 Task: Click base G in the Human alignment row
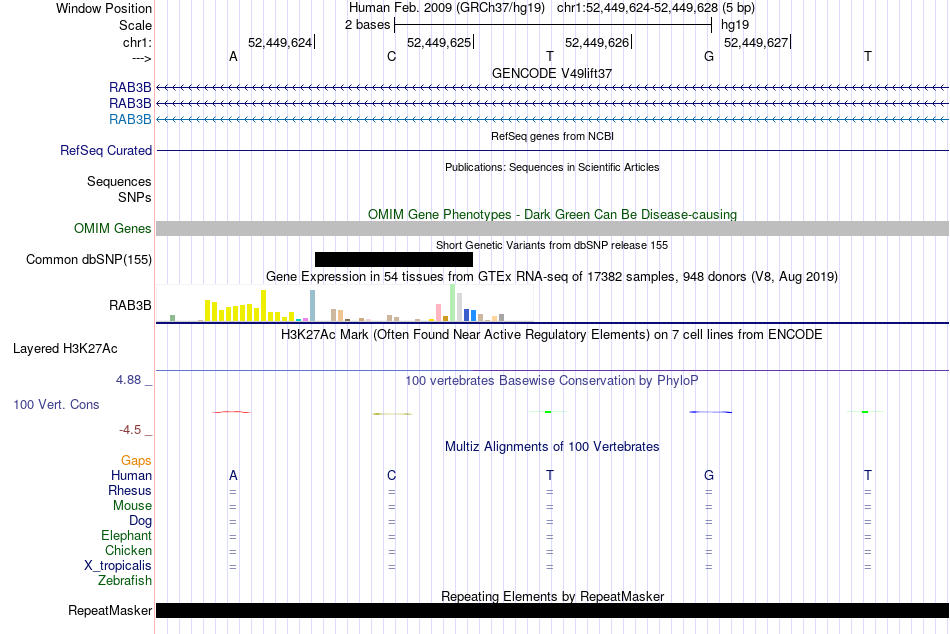point(709,475)
